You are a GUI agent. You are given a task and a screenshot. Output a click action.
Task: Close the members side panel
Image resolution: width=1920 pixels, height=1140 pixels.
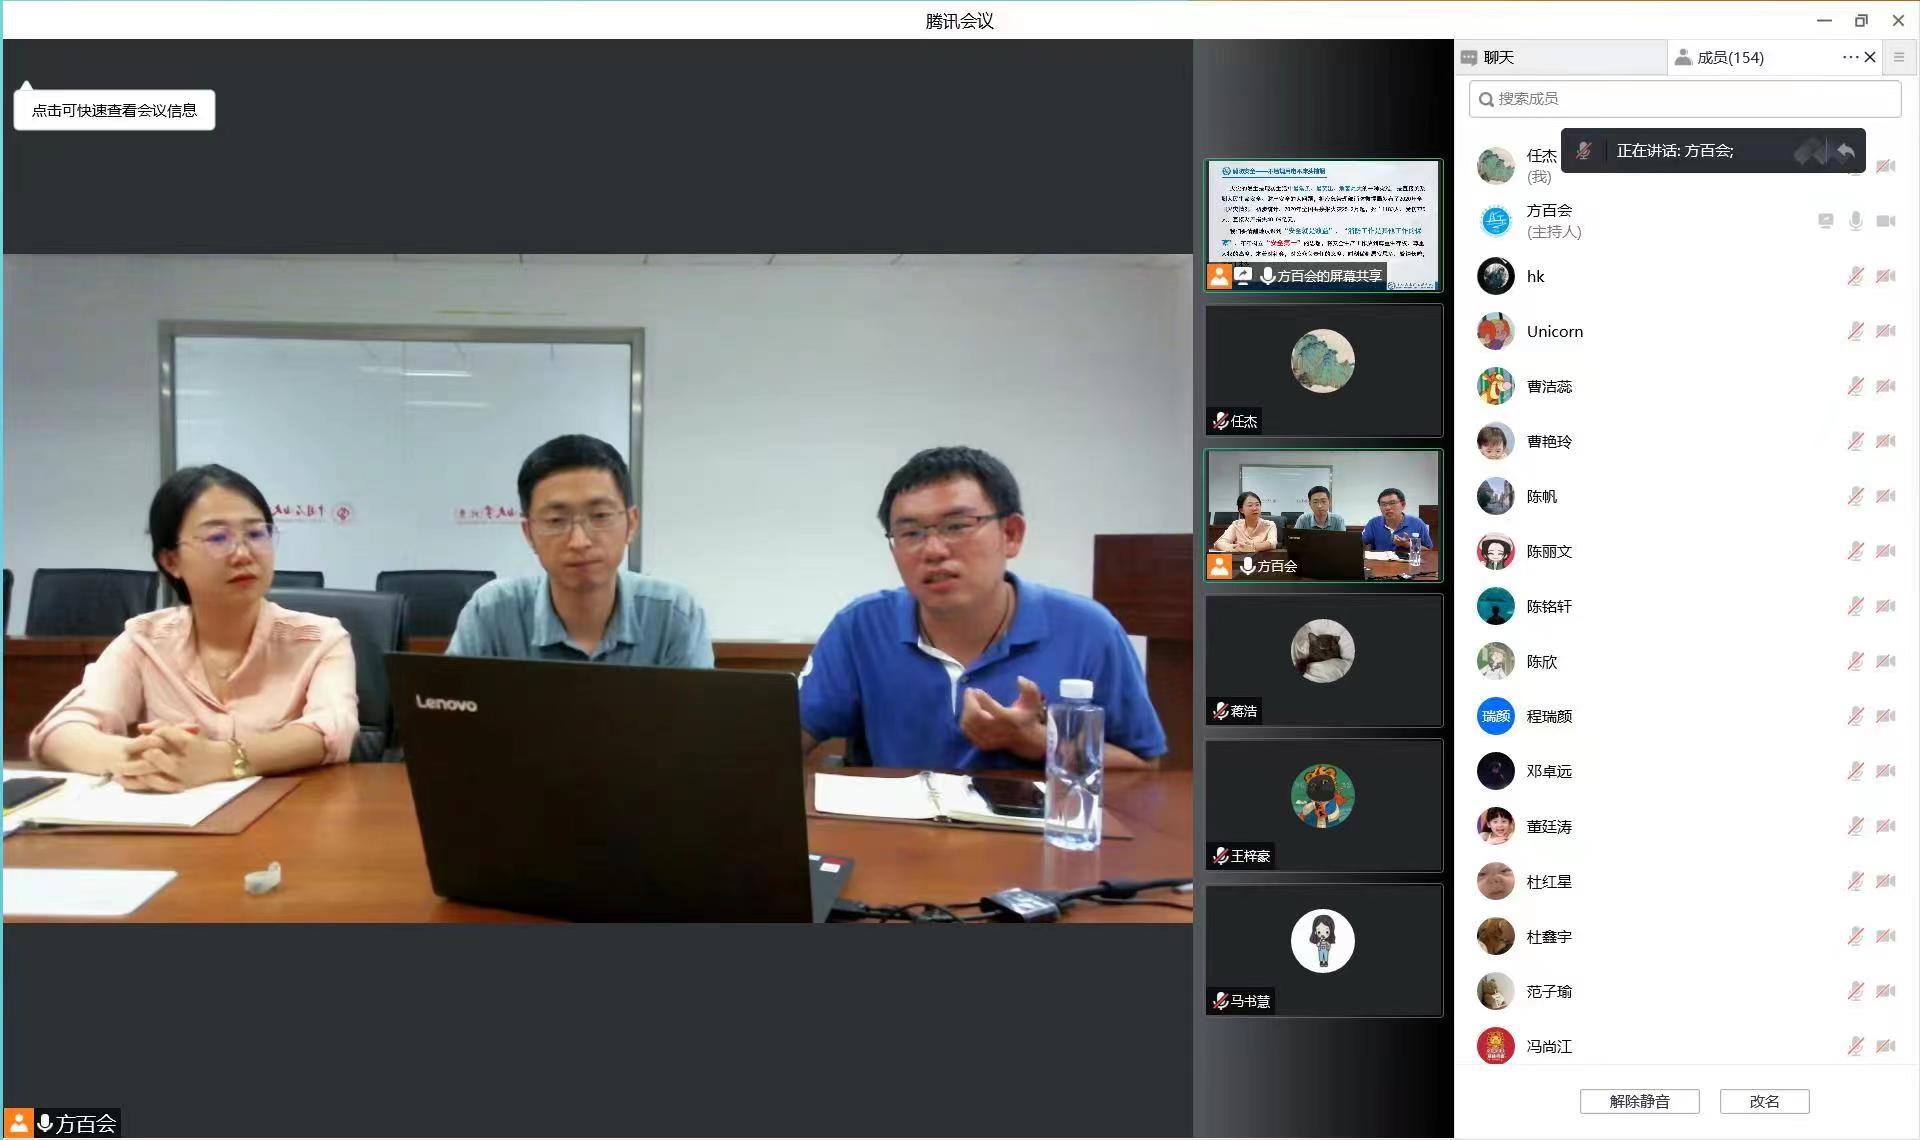pyautogui.click(x=1870, y=57)
